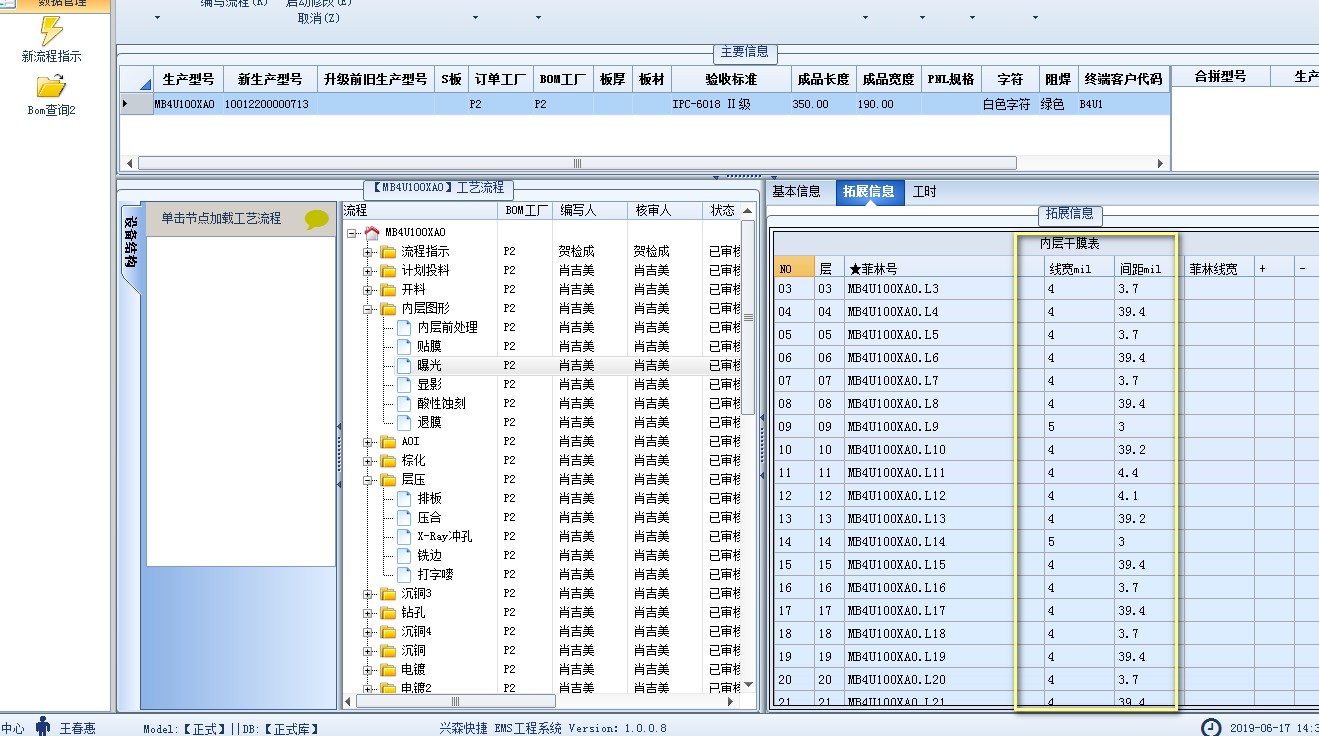Sort by 验收标准 column header

tap(731, 79)
